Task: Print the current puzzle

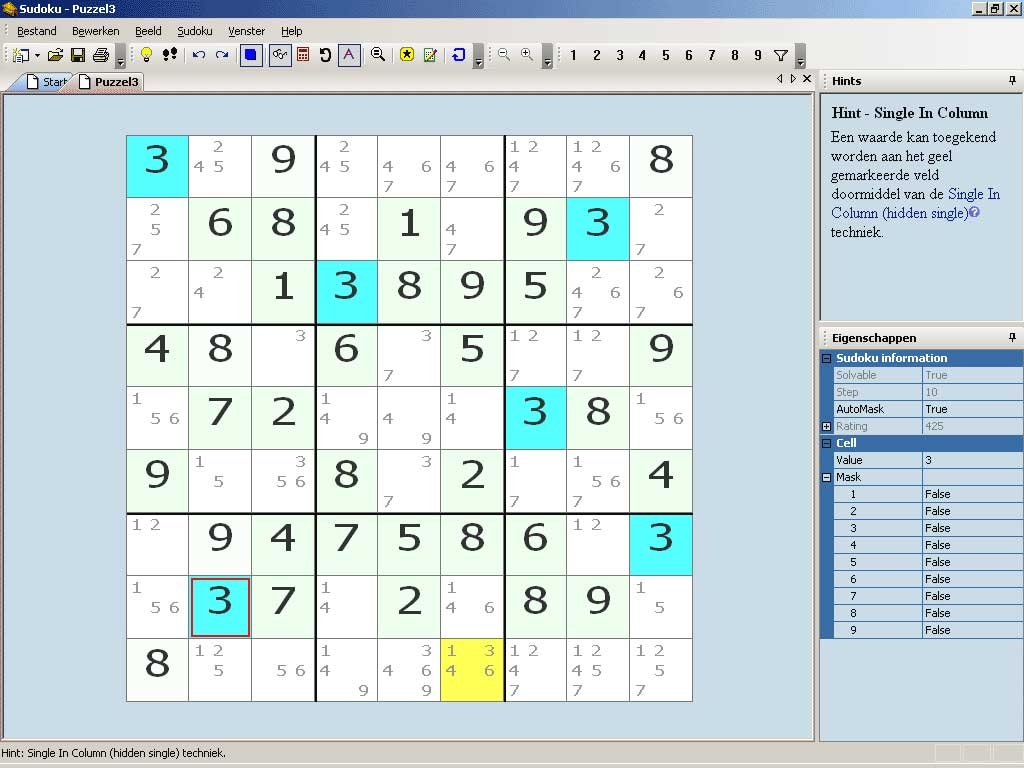Action: [x=100, y=55]
